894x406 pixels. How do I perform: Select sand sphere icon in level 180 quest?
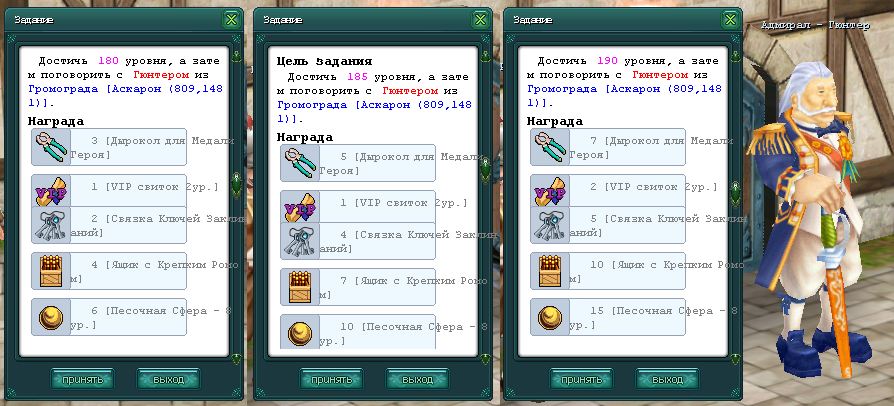(51, 316)
